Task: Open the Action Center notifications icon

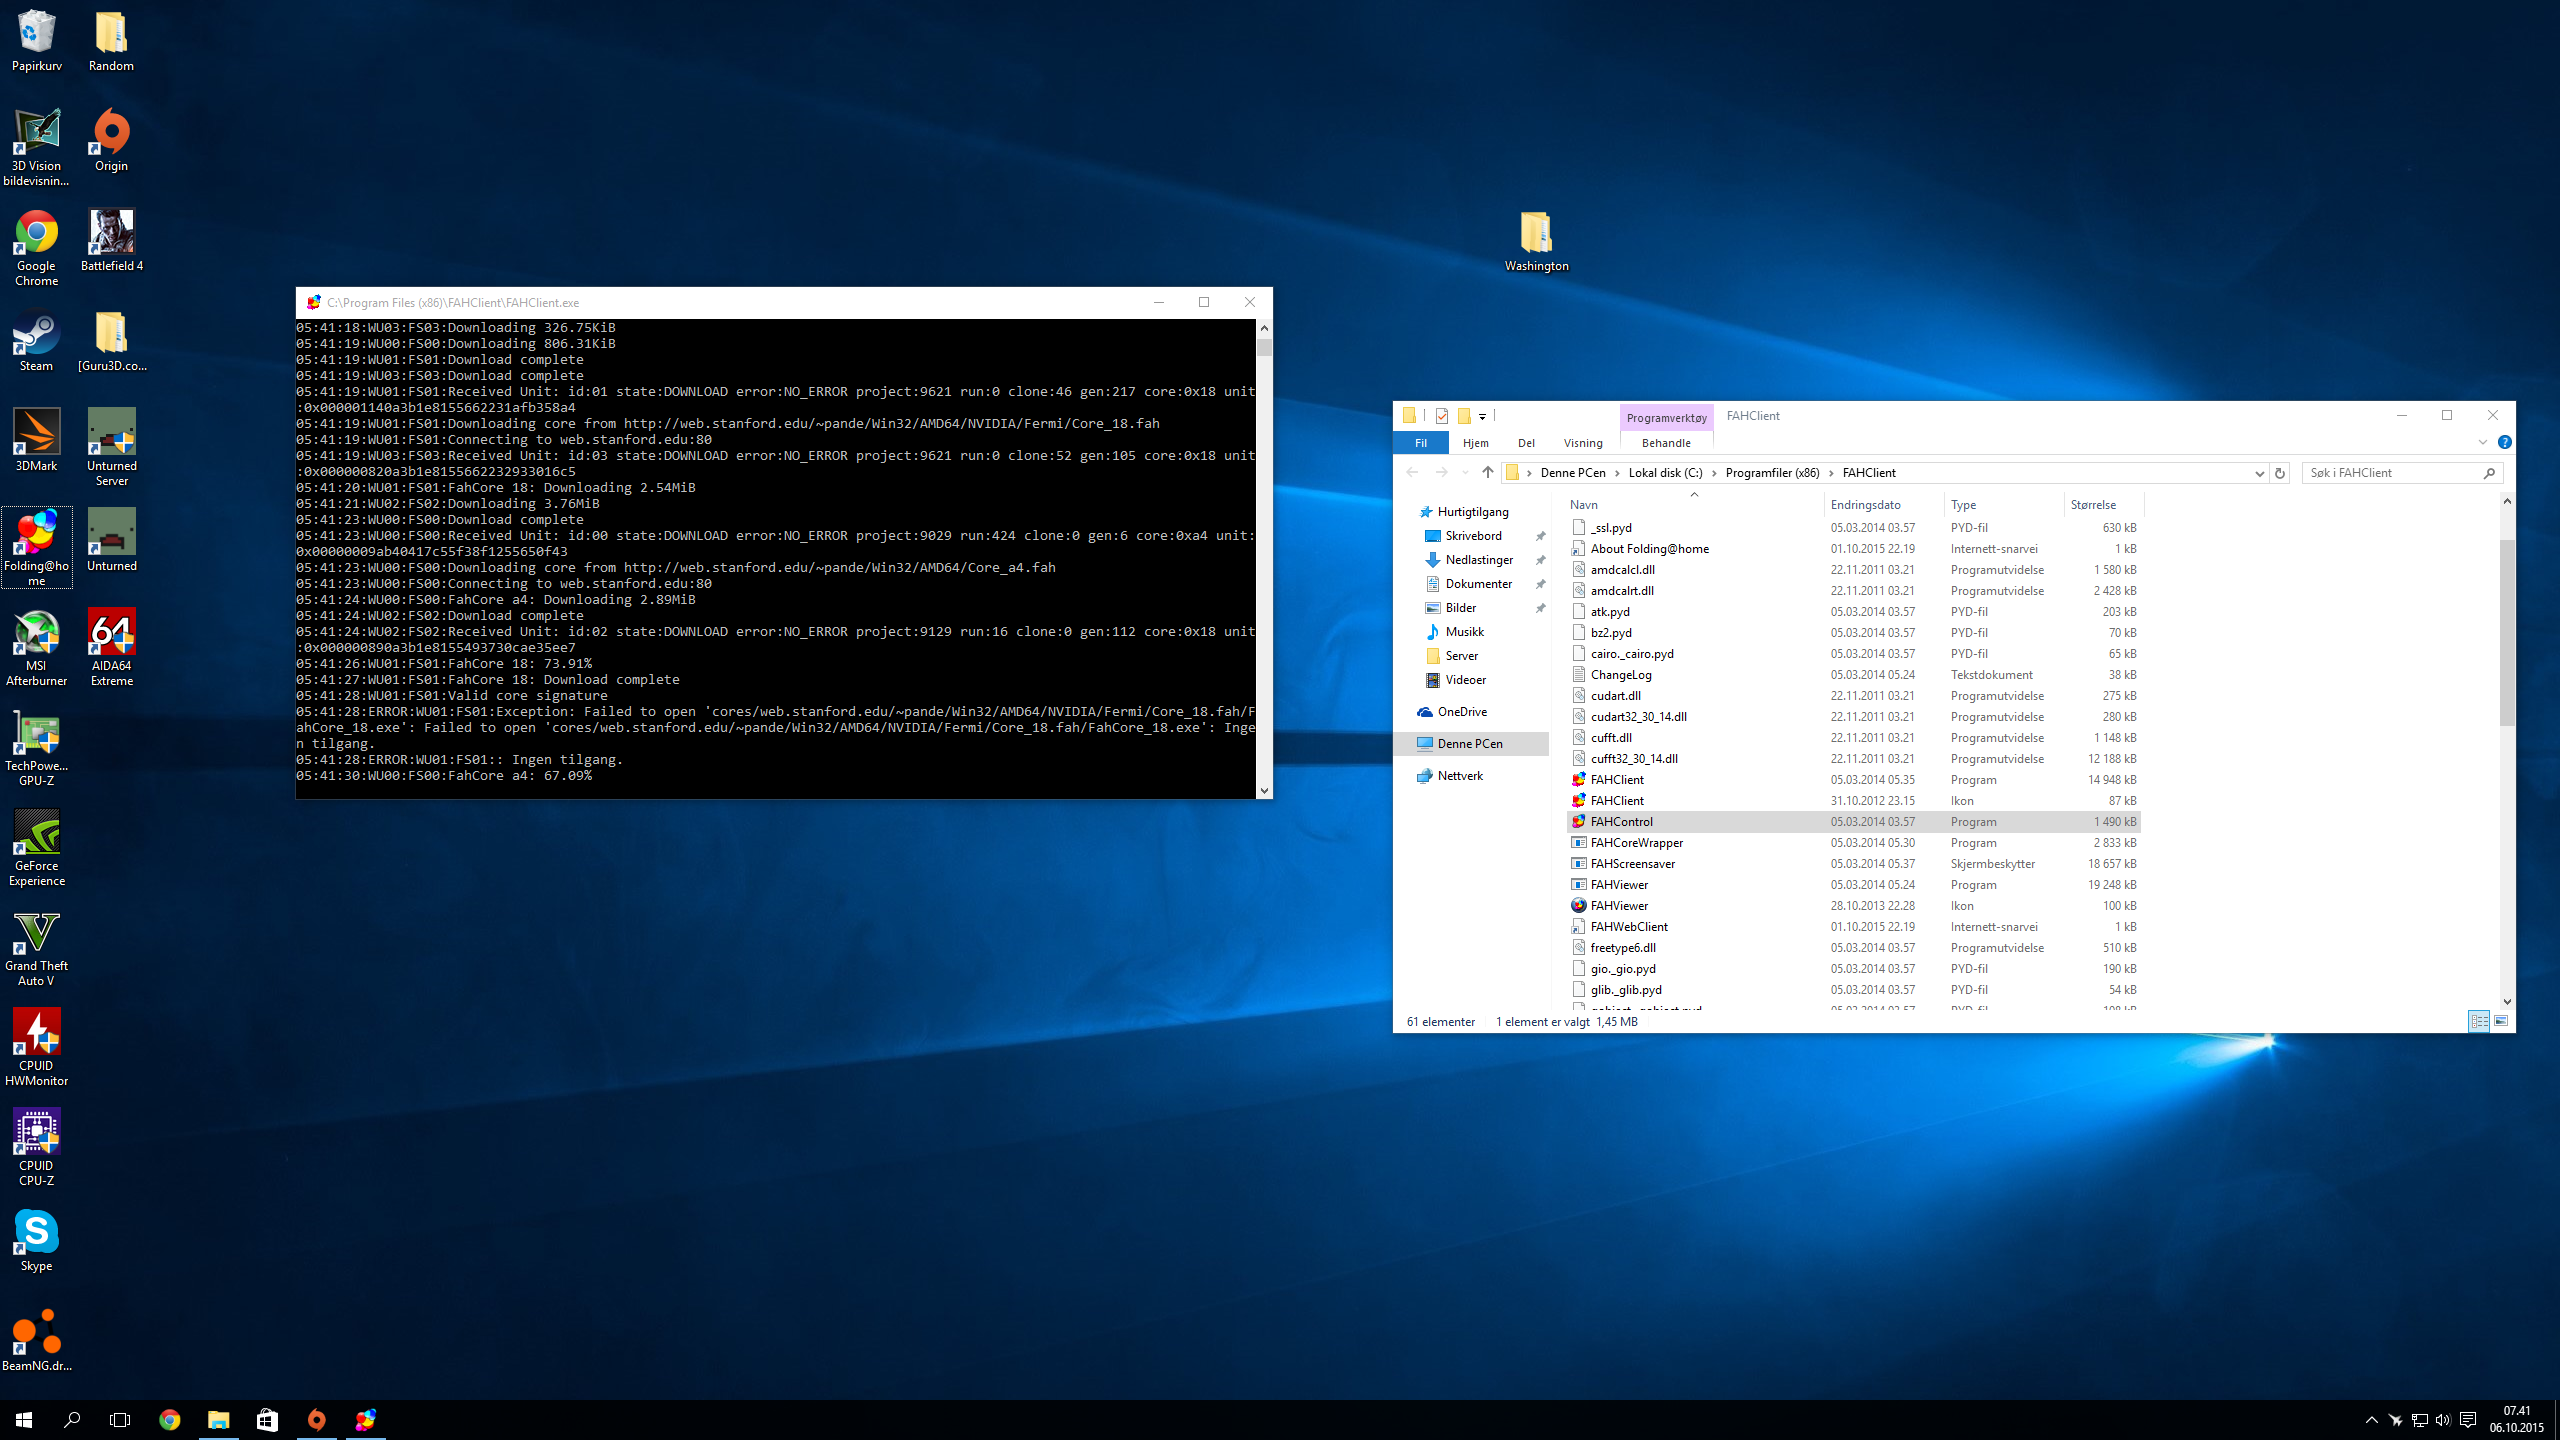Action: 2467,1420
